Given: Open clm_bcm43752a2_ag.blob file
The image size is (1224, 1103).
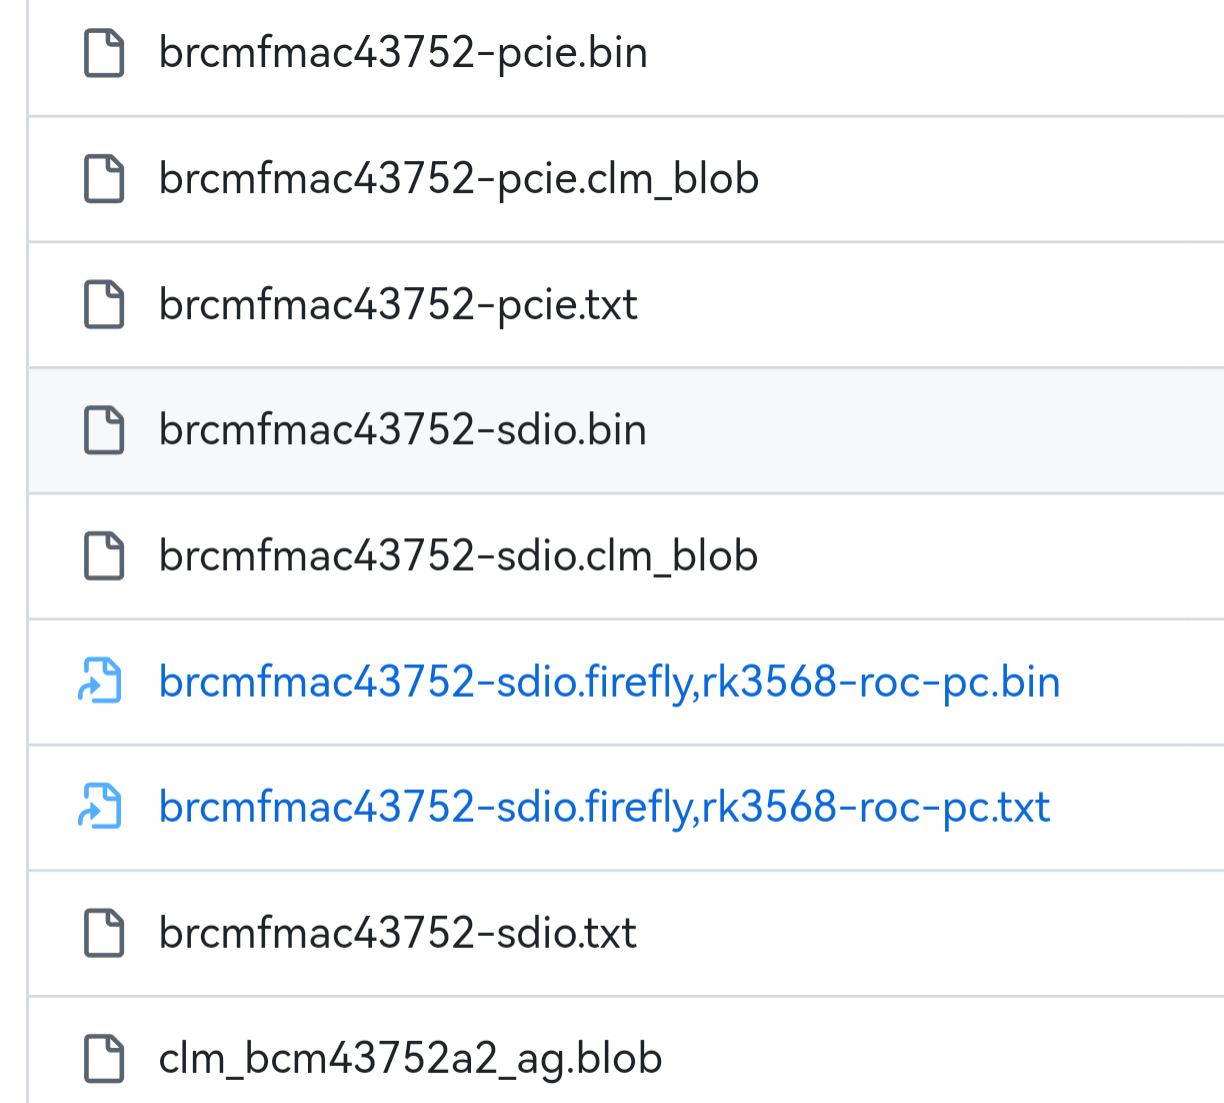Looking at the screenshot, I should [410, 1059].
